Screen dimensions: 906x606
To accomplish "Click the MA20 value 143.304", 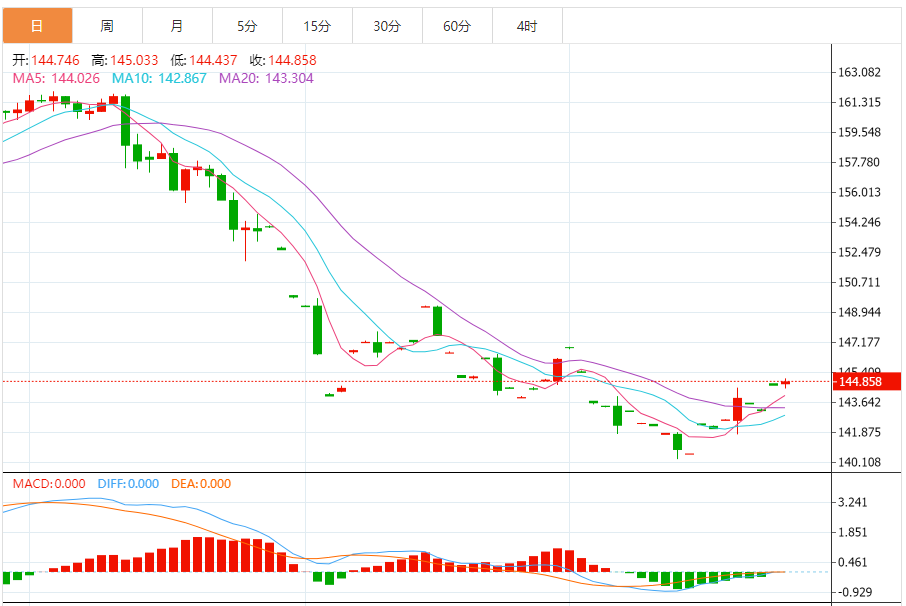I will point(289,78).
